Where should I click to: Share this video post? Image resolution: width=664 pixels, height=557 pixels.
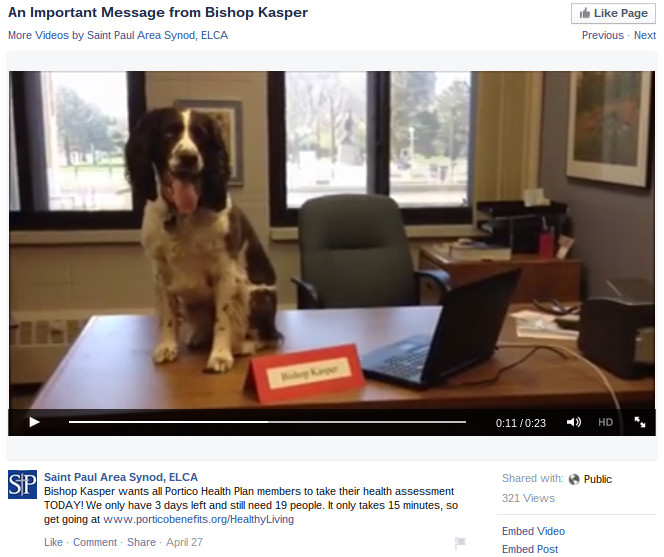(x=141, y=542)
